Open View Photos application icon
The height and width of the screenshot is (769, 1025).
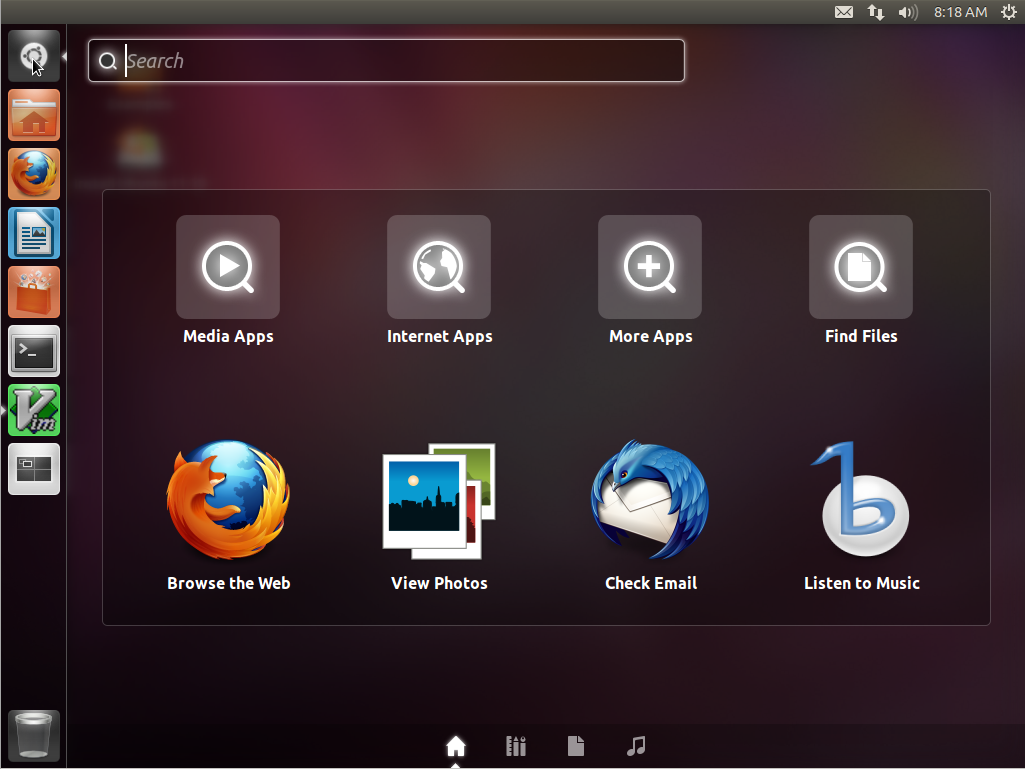pyautogui.click(x=439, y=501)
